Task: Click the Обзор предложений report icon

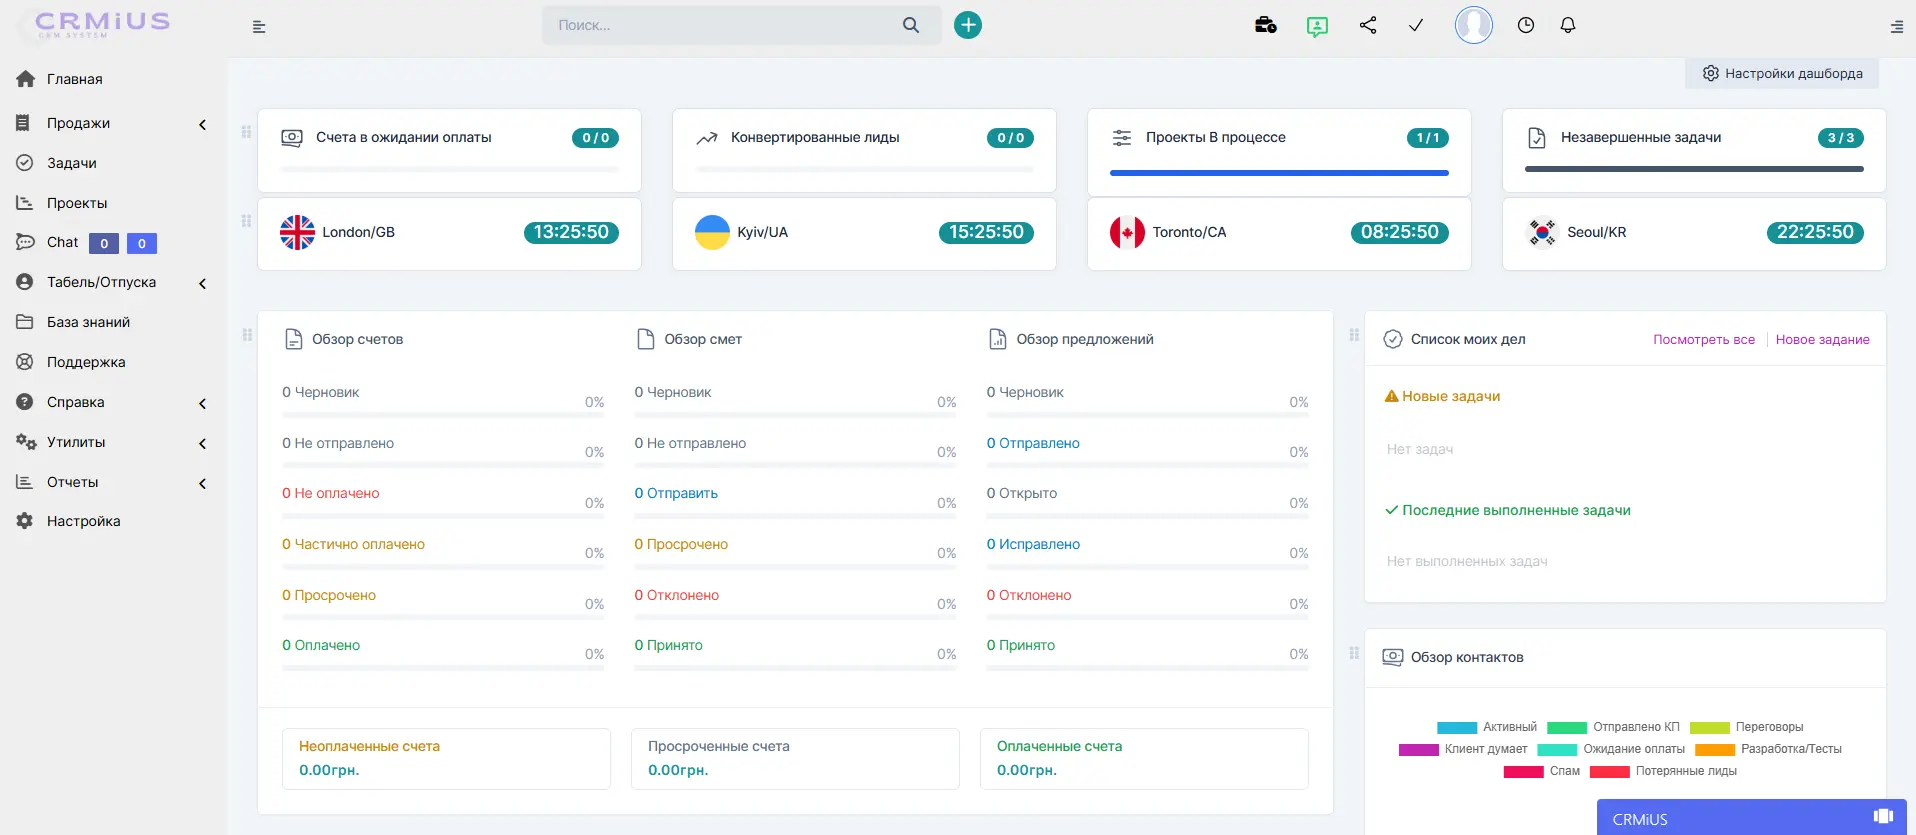Action: (x=998, y=339)
